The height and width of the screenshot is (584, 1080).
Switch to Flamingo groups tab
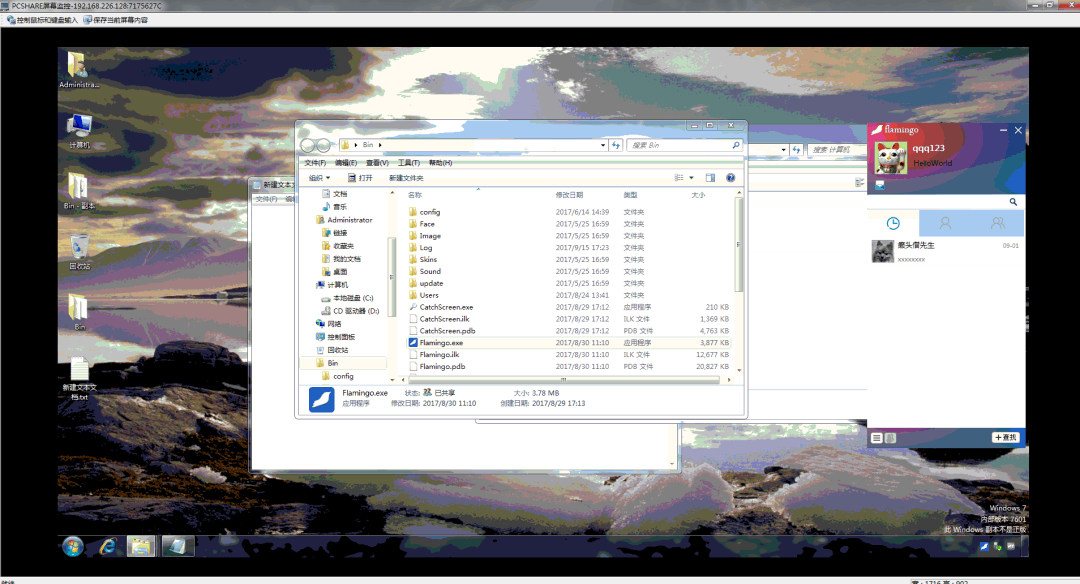pos(997,223)
